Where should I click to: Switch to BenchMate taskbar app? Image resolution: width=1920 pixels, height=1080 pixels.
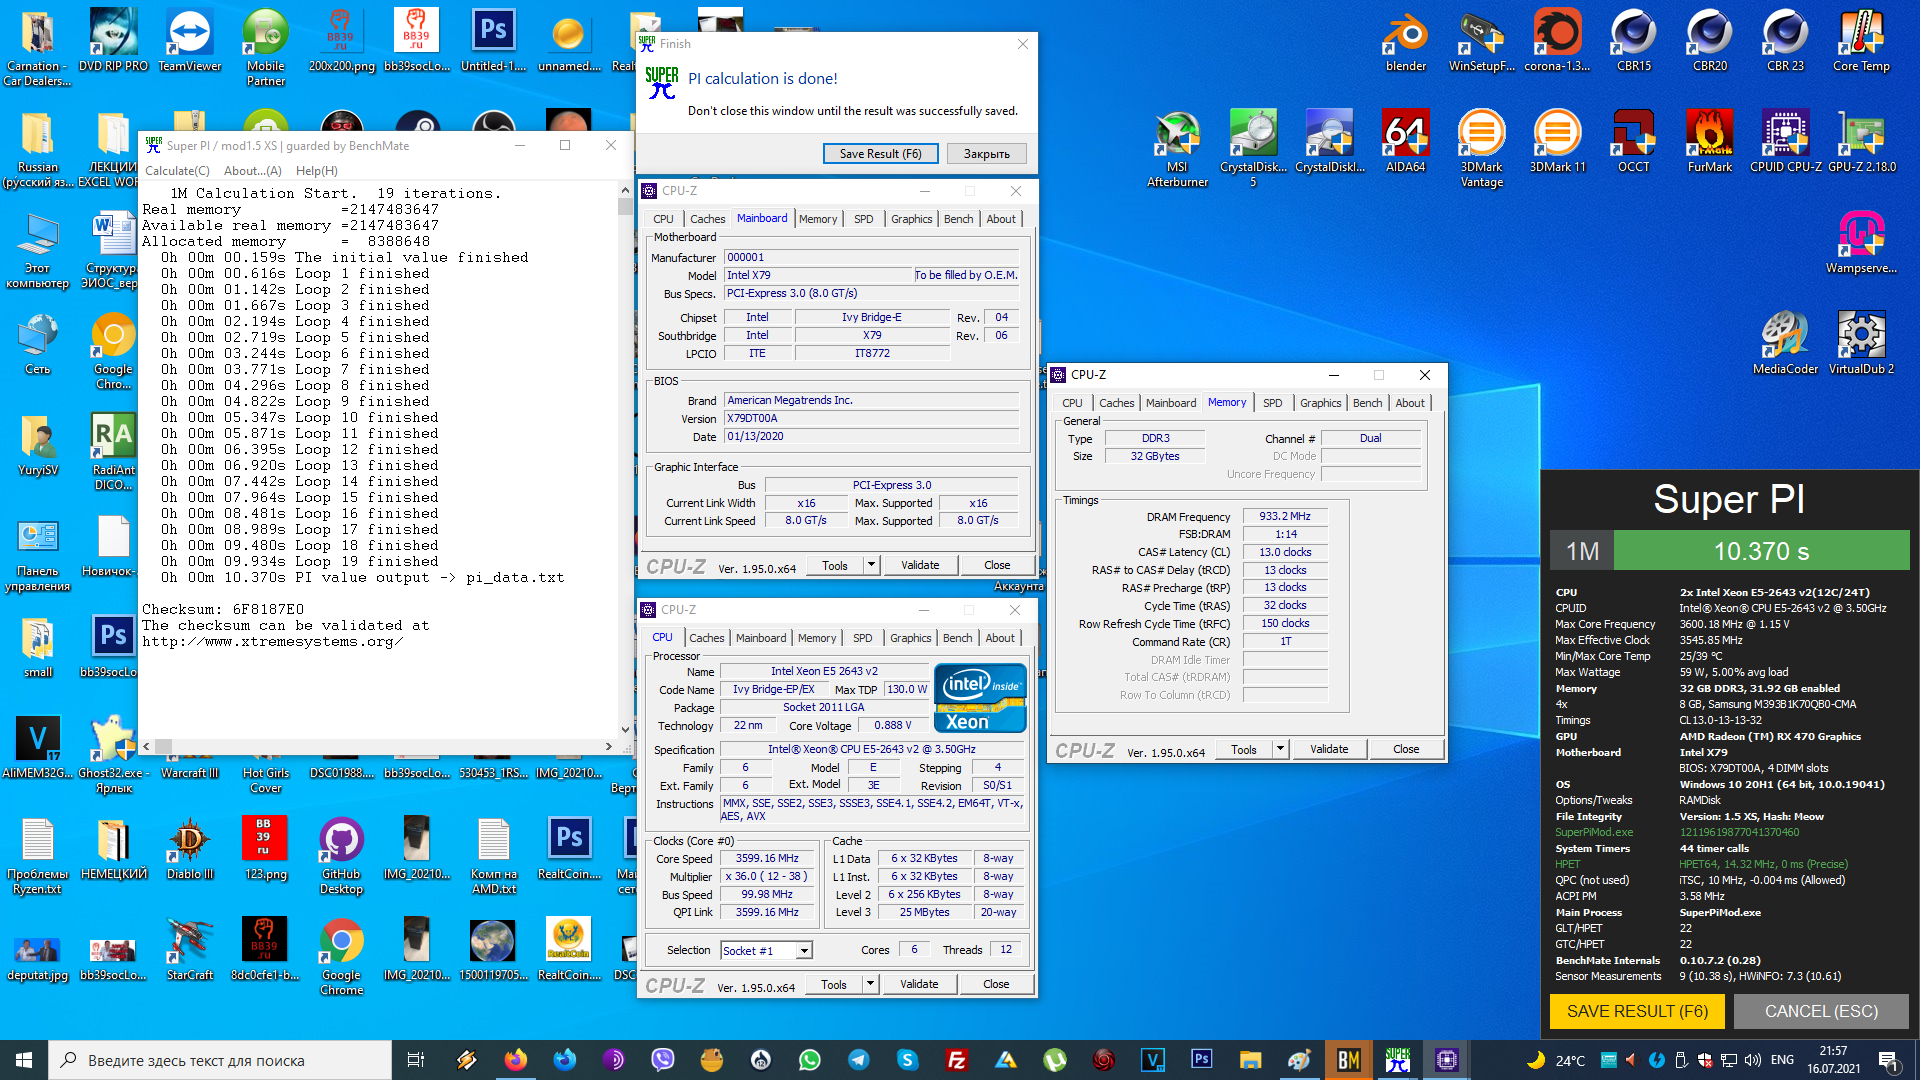coord(1349,1060)
